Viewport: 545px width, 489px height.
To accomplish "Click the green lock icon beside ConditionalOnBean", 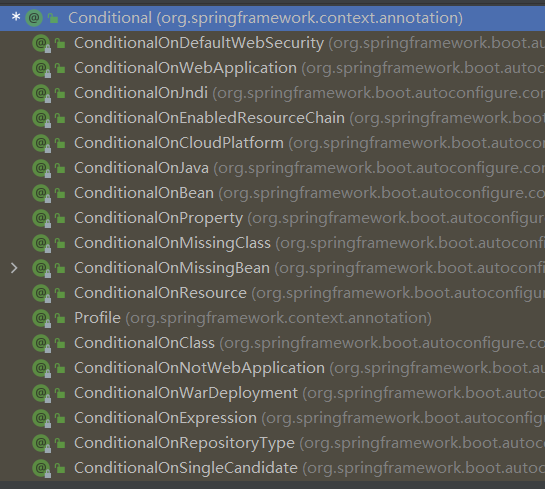I will (60, 193).
